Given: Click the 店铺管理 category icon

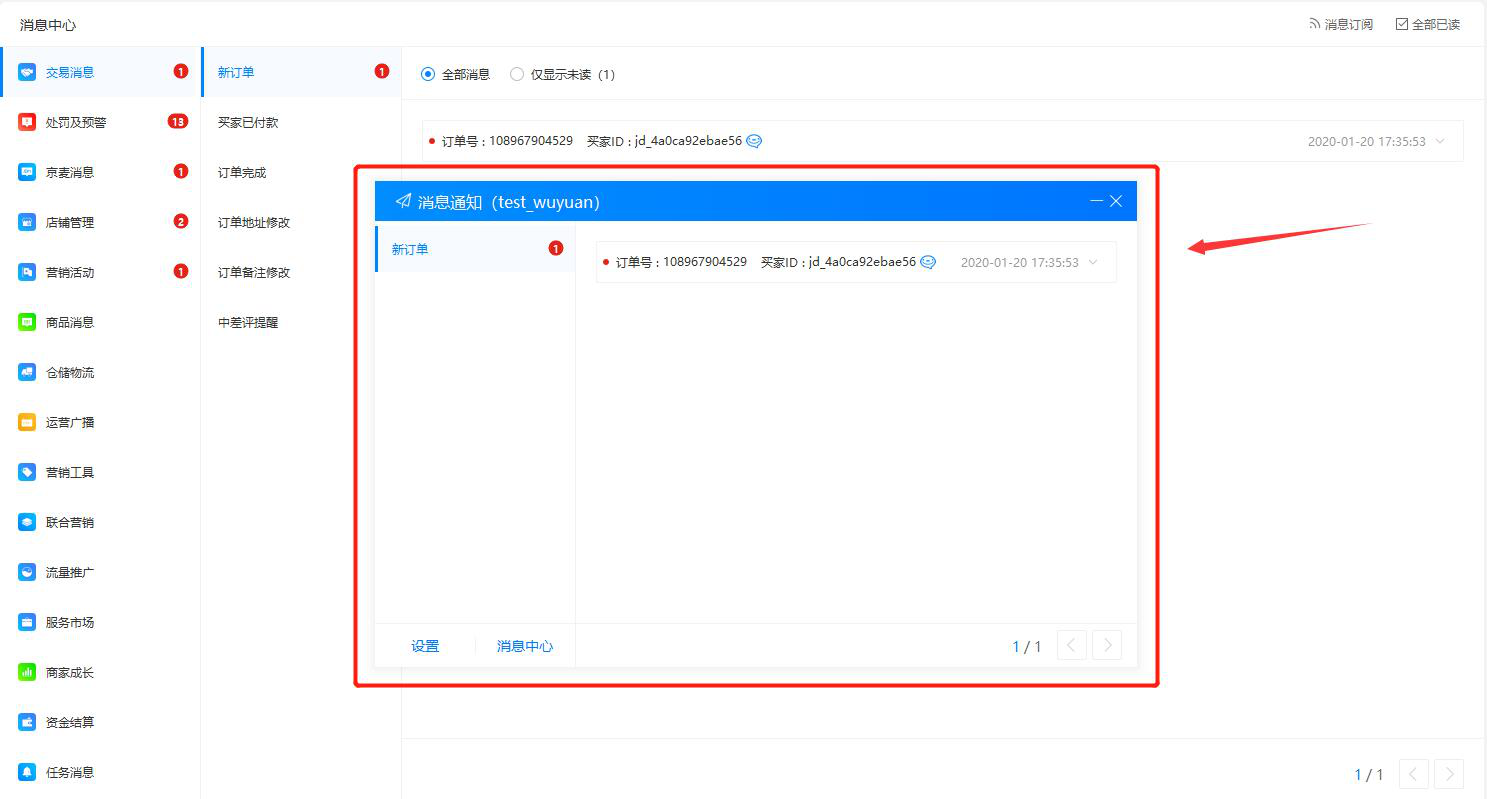Looking at the screenshot, I should (28, 221).
